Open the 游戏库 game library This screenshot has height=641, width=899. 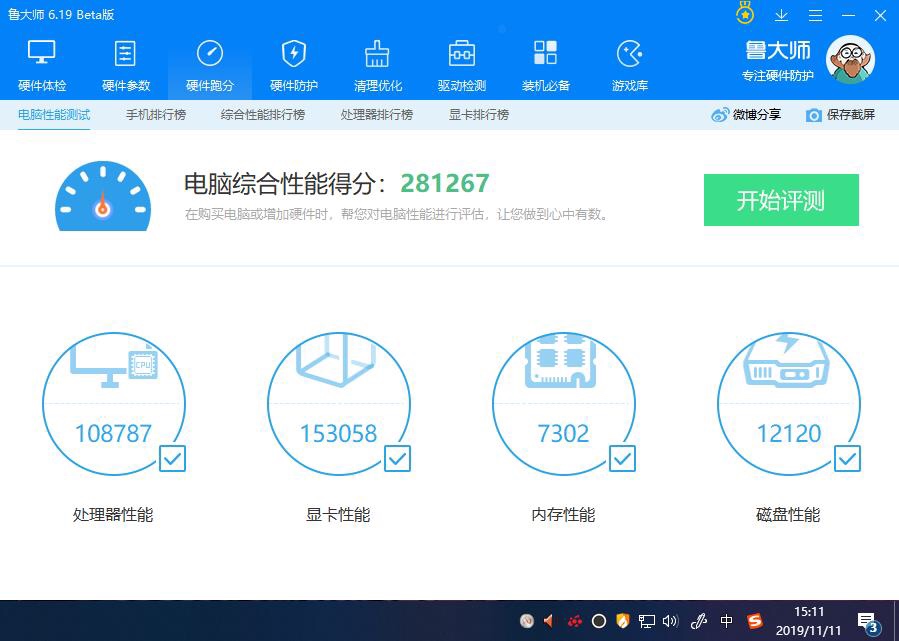(630, 64)
